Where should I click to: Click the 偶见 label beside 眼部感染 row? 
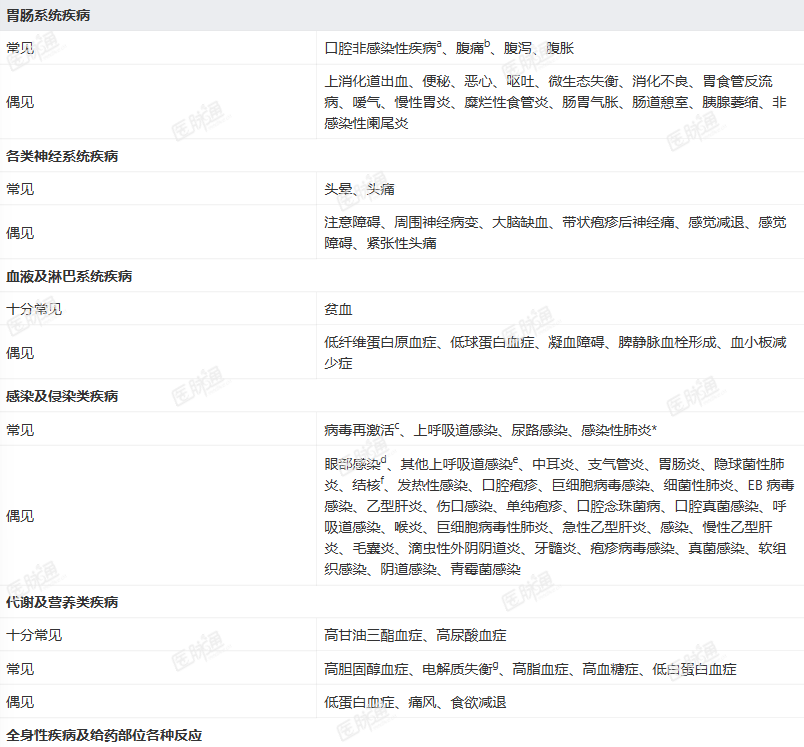20,516
